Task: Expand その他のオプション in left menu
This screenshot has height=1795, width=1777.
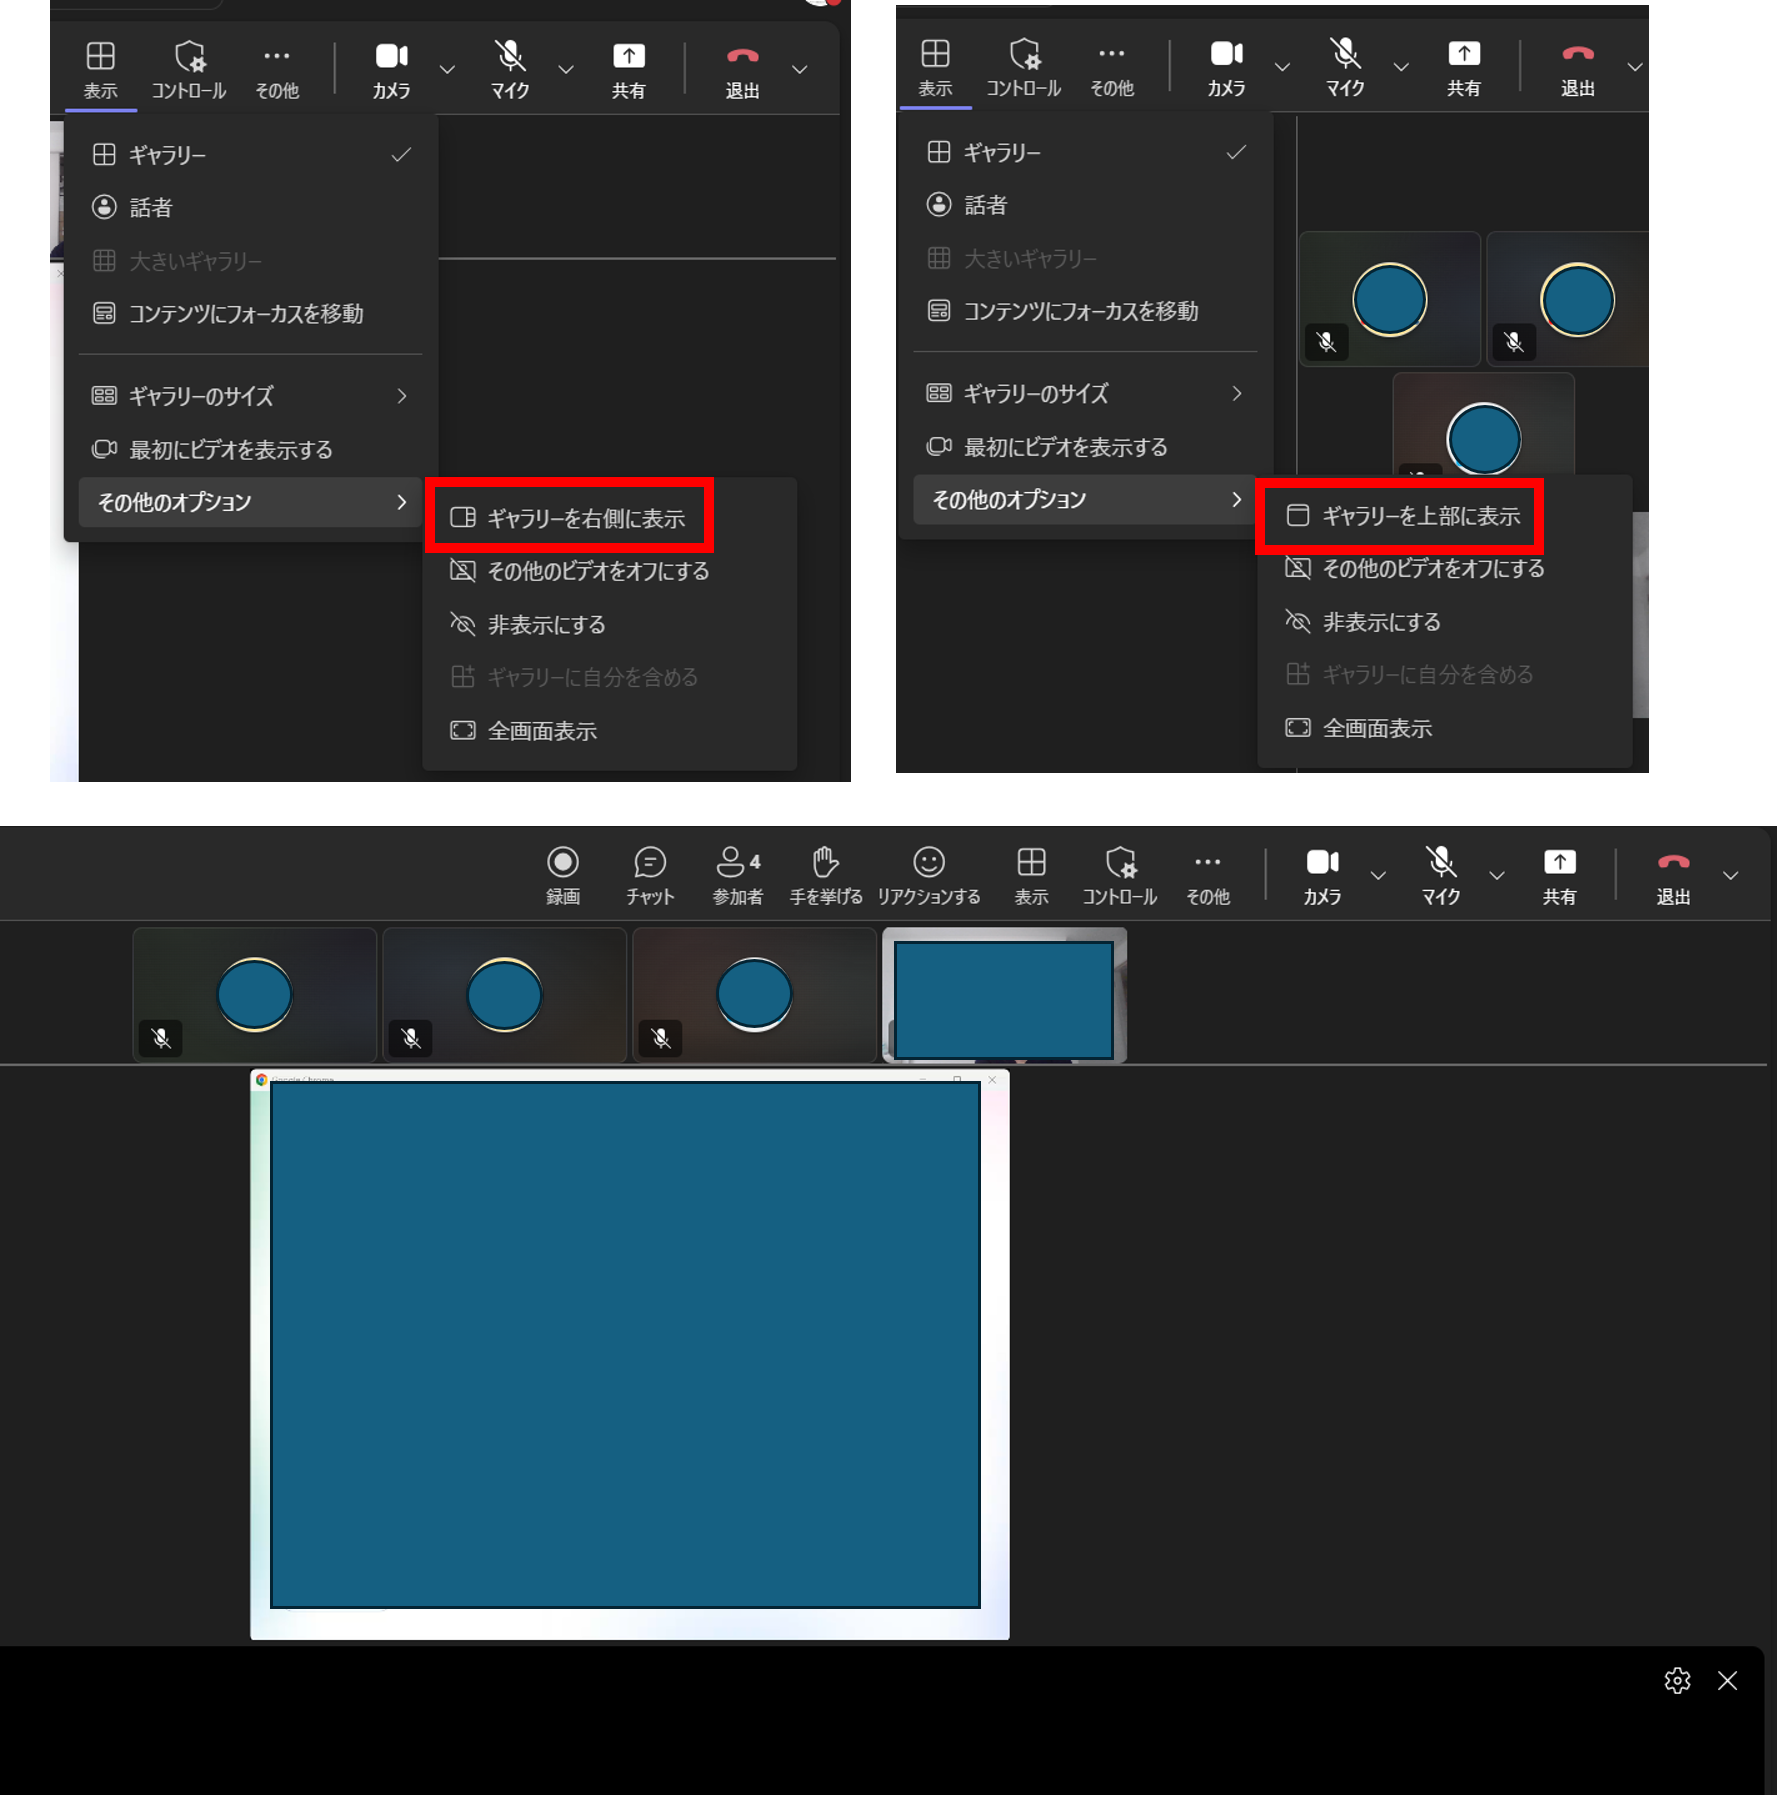Action: pos(251,502)
